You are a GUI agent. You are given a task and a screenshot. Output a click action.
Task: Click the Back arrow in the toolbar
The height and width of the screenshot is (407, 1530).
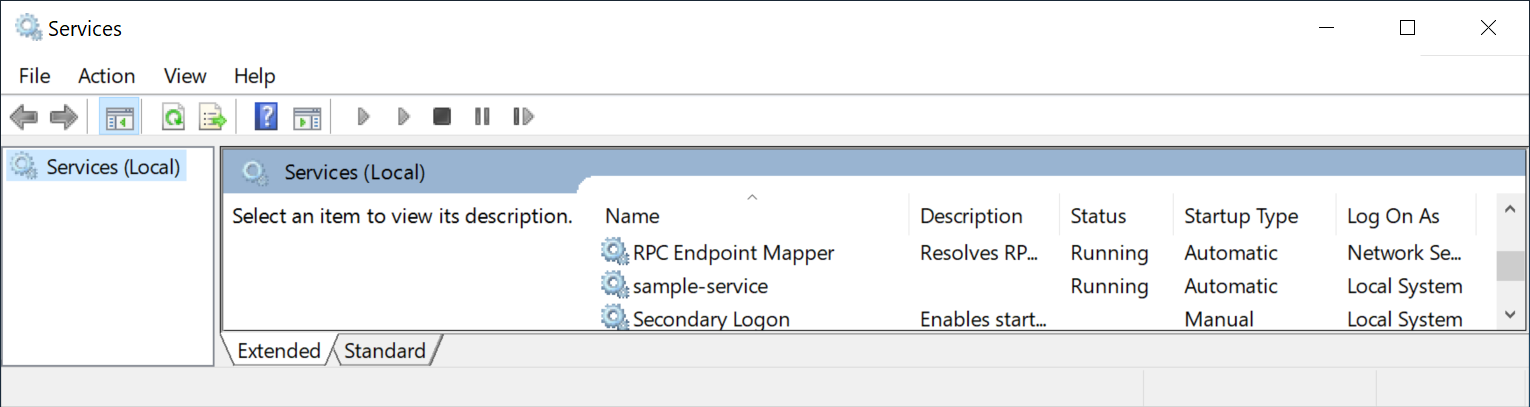[24, 117]
